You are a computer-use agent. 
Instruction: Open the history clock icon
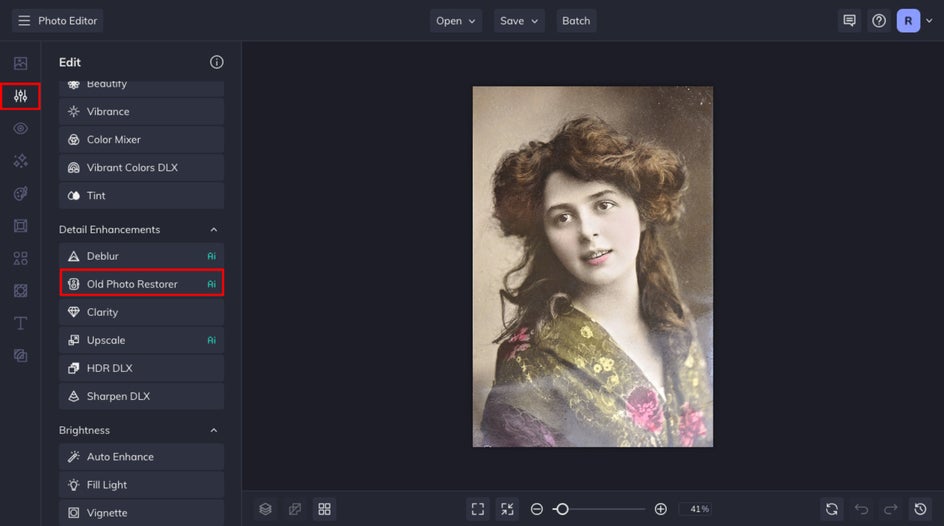[921, 509]
